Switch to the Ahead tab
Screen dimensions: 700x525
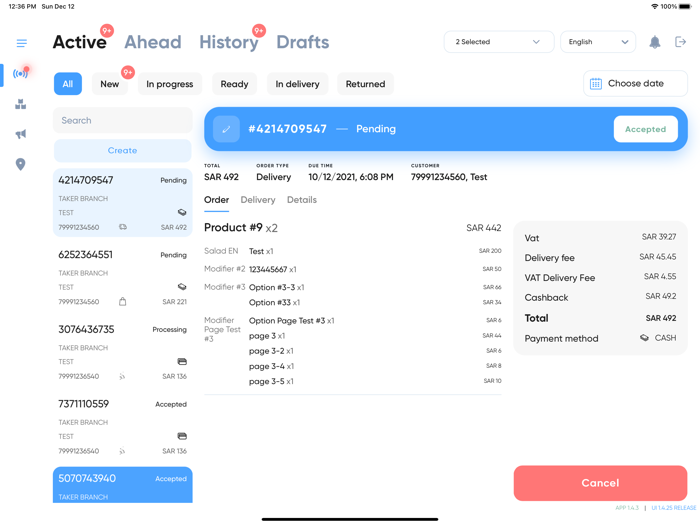tap(153, 42)
